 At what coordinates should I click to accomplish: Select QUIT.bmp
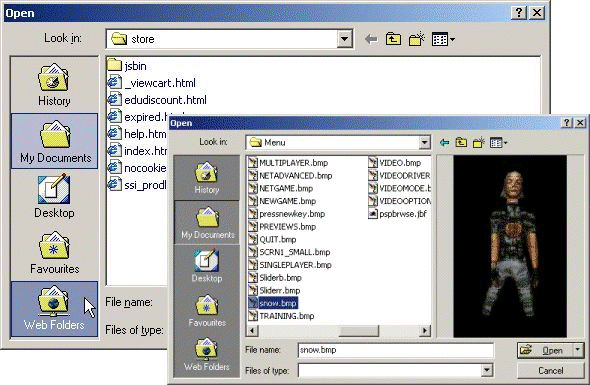coord(272,240)
